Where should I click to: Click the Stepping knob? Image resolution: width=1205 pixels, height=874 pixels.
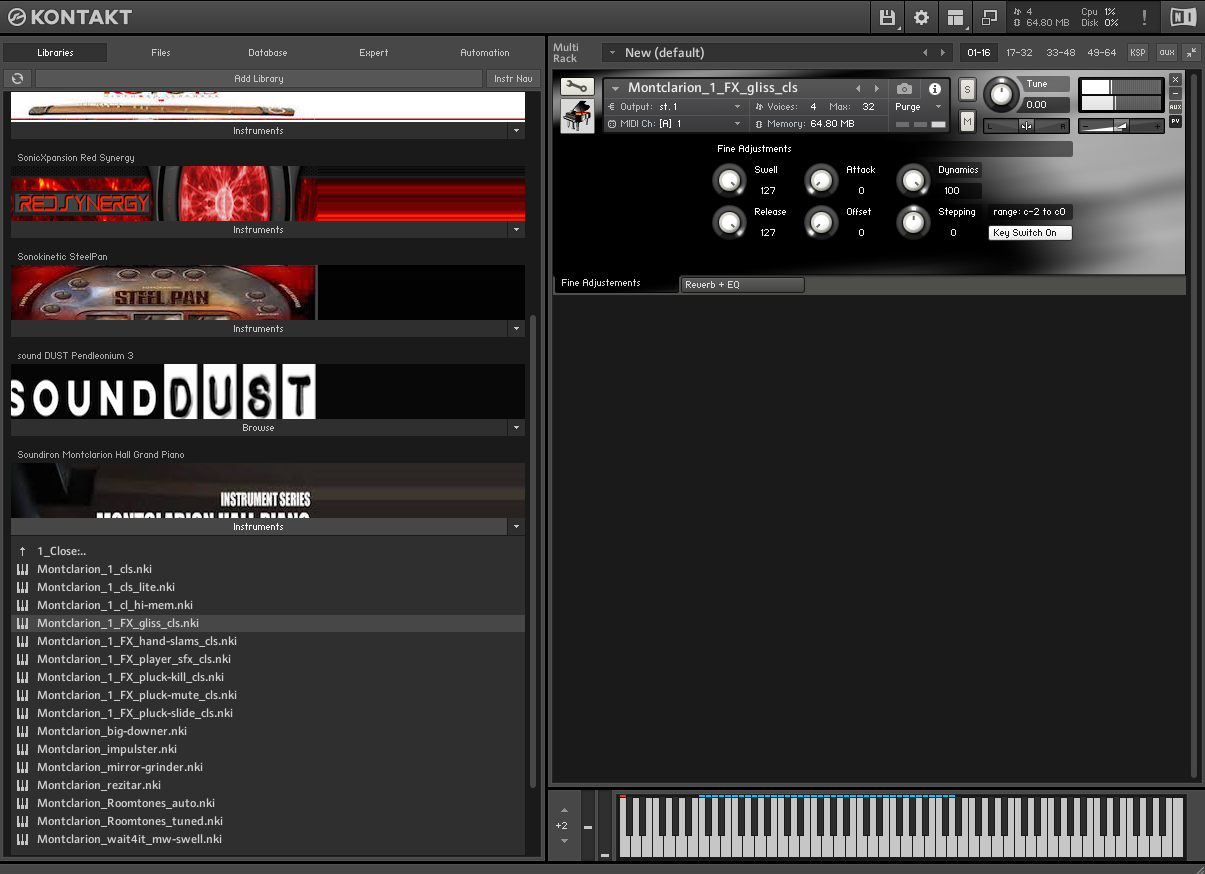(913, 222)
